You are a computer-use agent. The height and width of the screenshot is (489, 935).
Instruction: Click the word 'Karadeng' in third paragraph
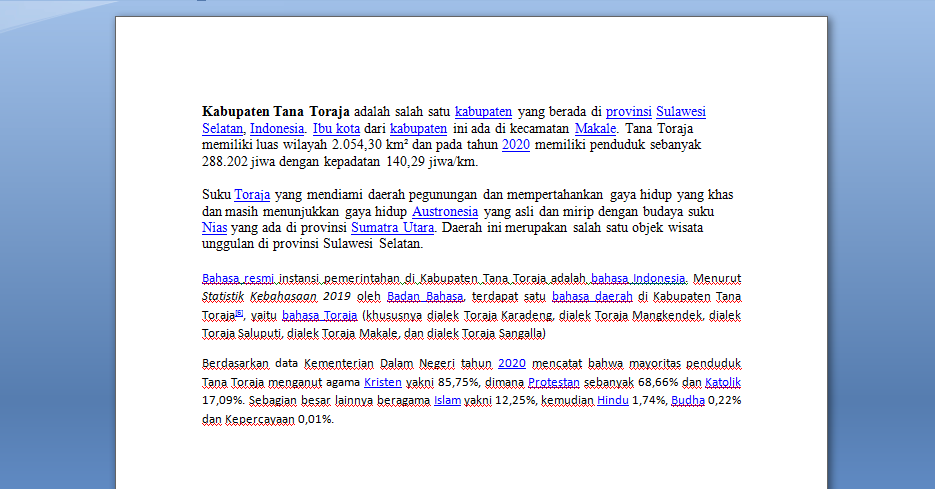[527, 315]
